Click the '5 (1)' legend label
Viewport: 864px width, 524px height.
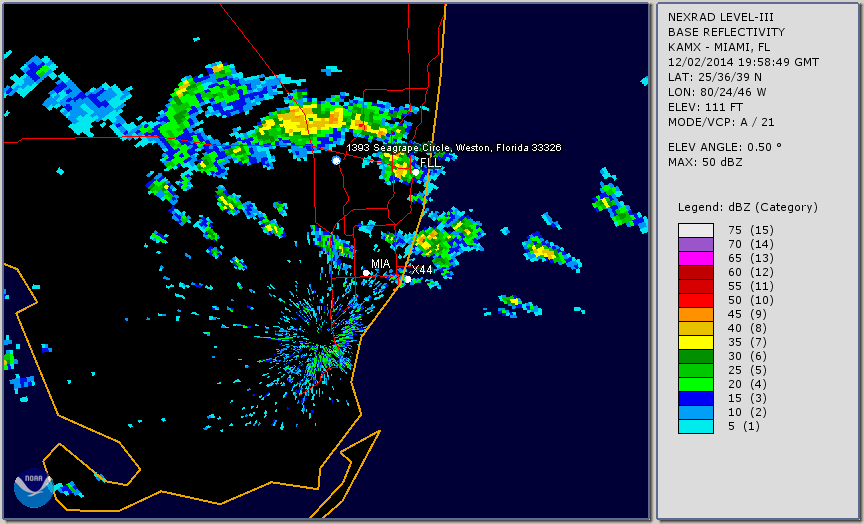(x=743, y=426)
